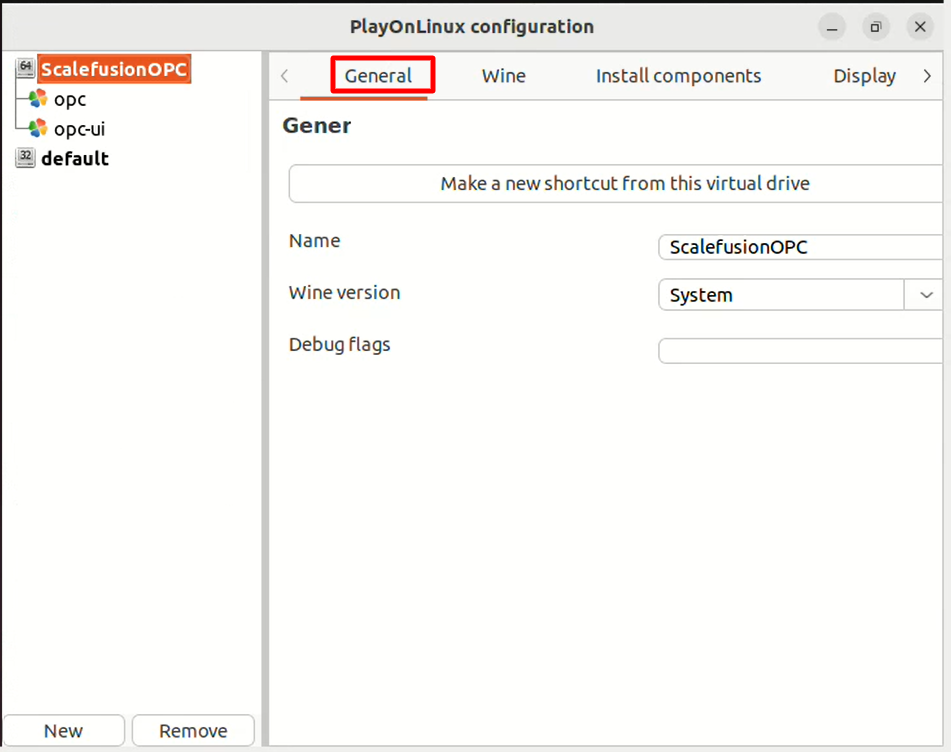Click the Name label text
Screen dimensions: 951x752
click(314, 241)
